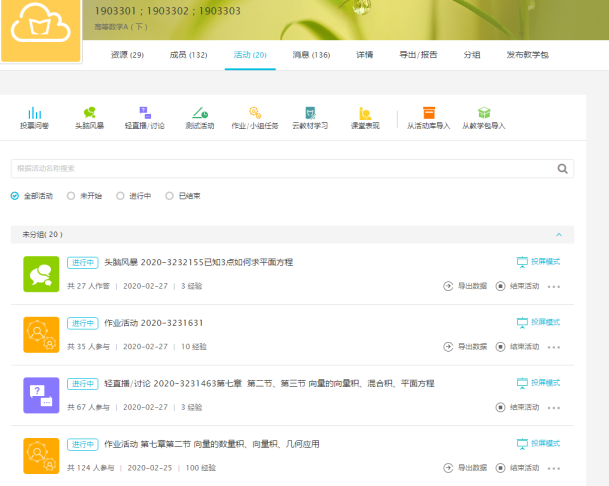Image resolution: width=609 pixels, height=486 pixels.
Task: Switch to the 成员 (132) tab
Action: pos(189,55)
